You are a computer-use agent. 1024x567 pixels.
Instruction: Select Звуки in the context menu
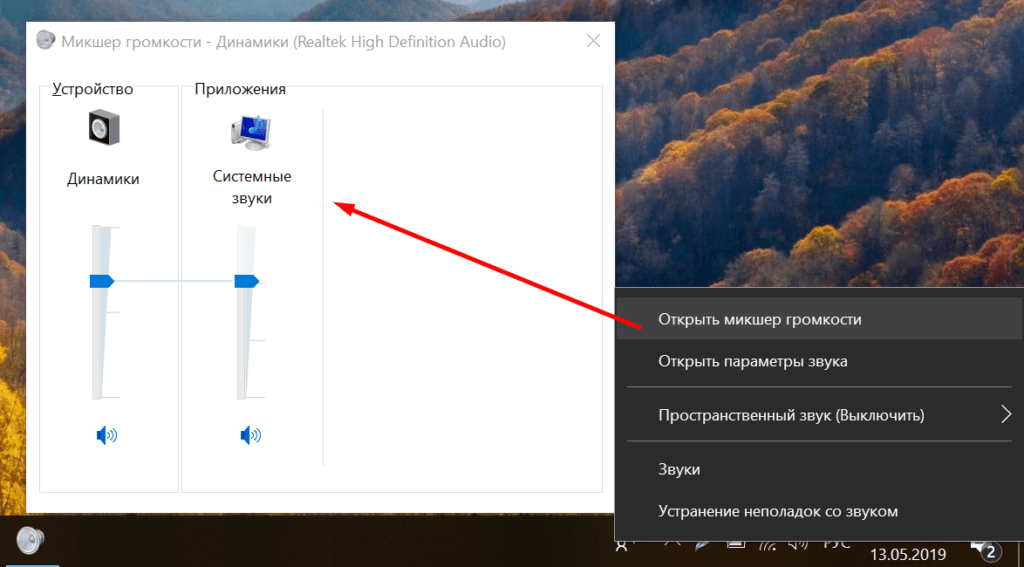tap(819, 470)
